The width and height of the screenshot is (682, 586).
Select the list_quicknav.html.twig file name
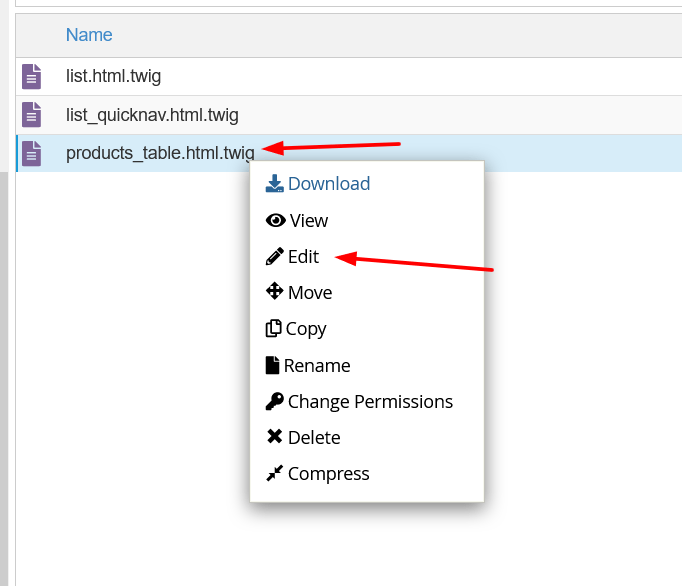[152, 115]
